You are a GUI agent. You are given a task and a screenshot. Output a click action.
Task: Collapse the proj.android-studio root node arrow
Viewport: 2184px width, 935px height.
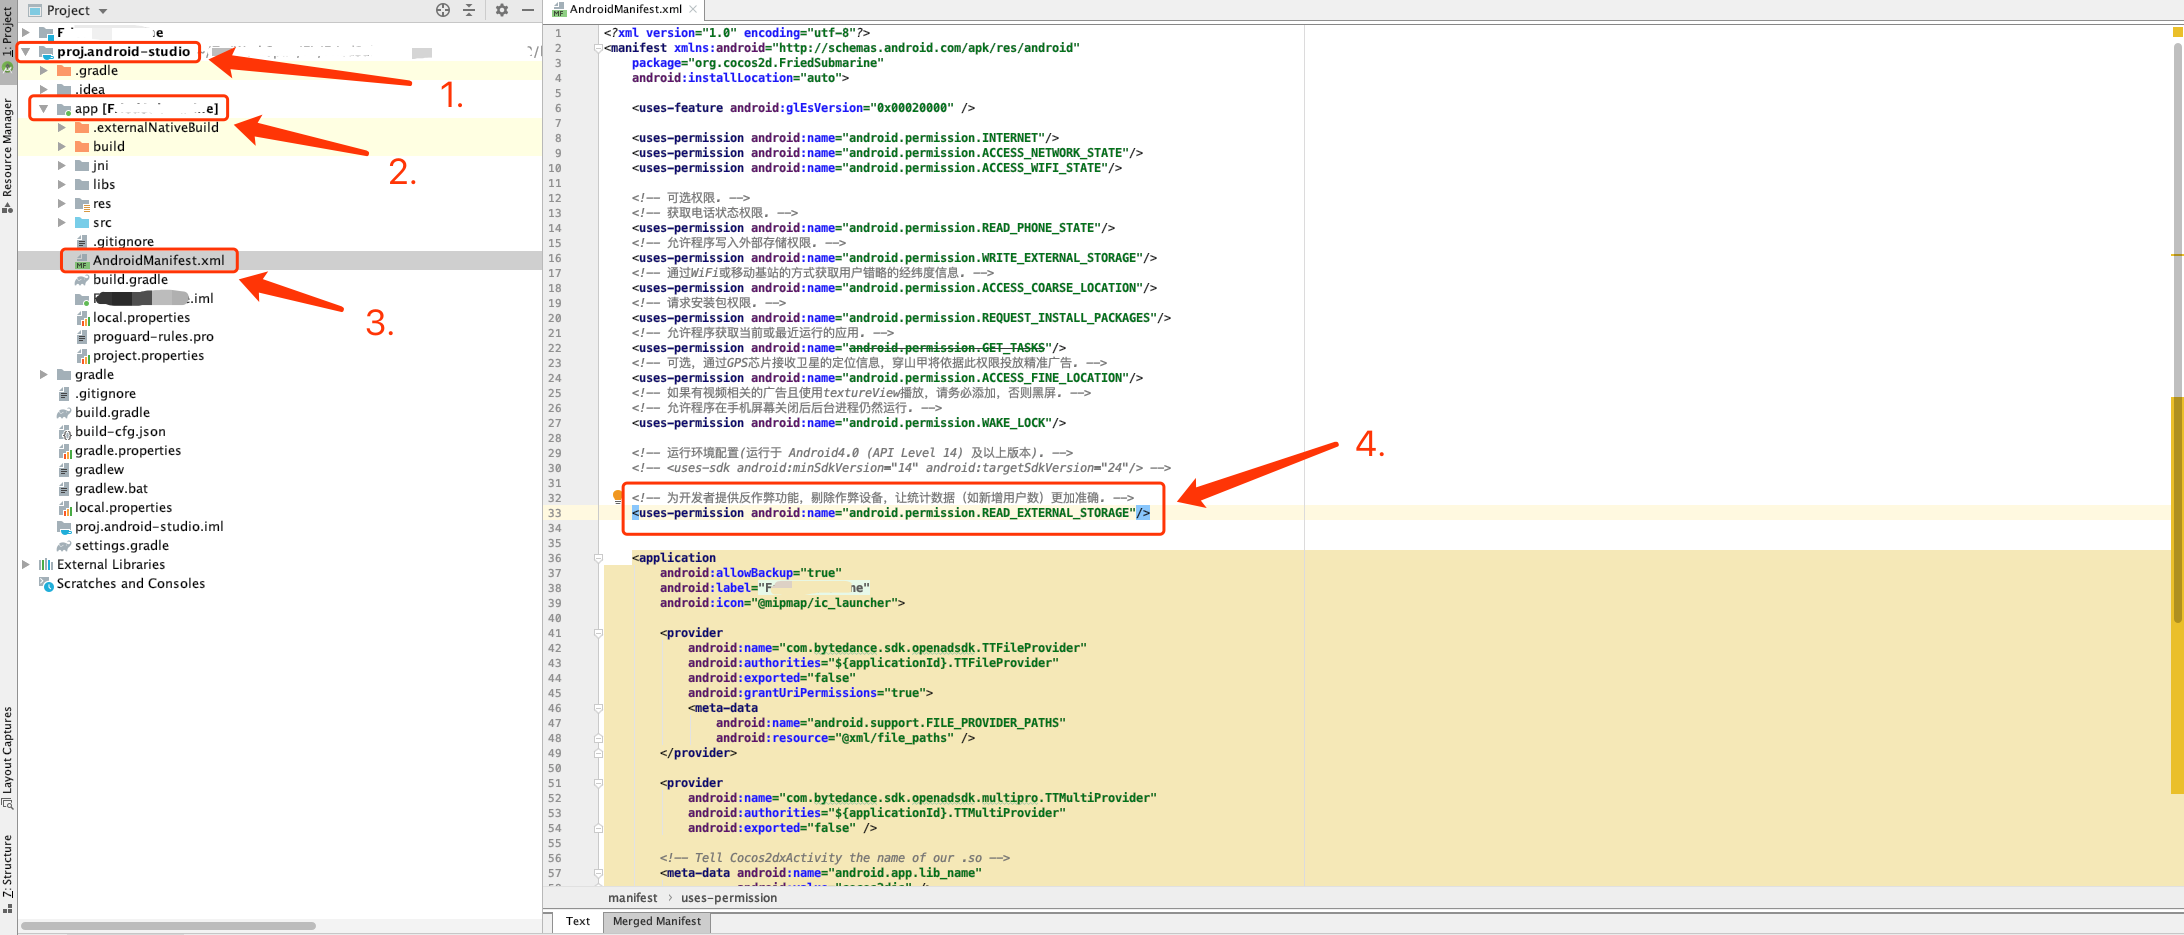point(26,51)
